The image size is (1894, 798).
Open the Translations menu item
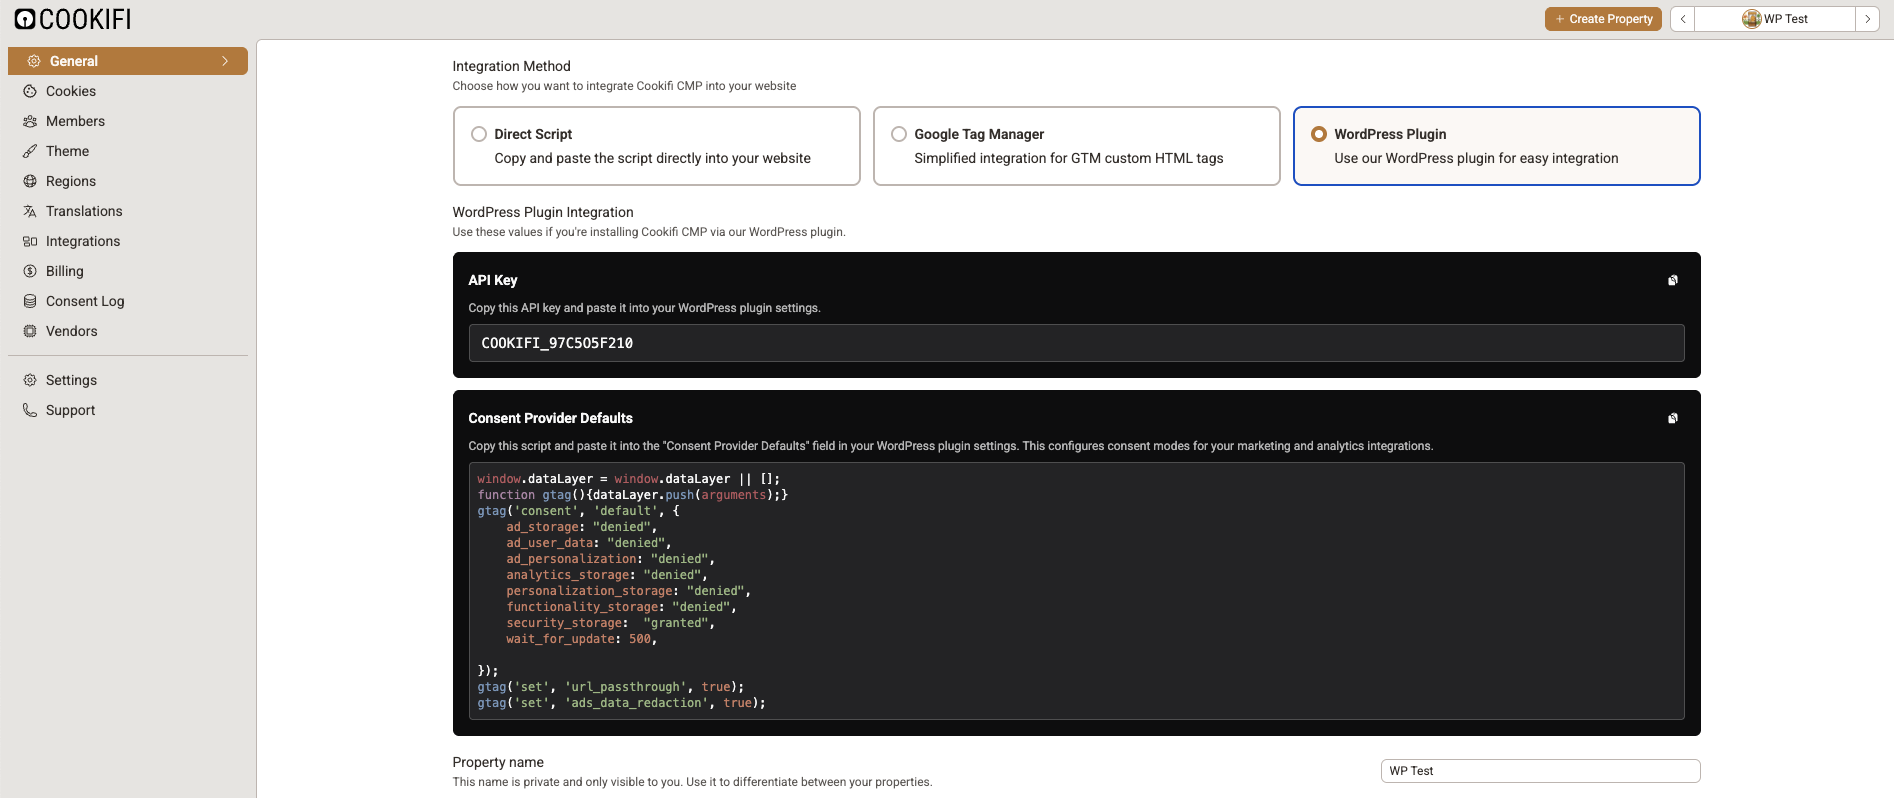click(128, 211)
